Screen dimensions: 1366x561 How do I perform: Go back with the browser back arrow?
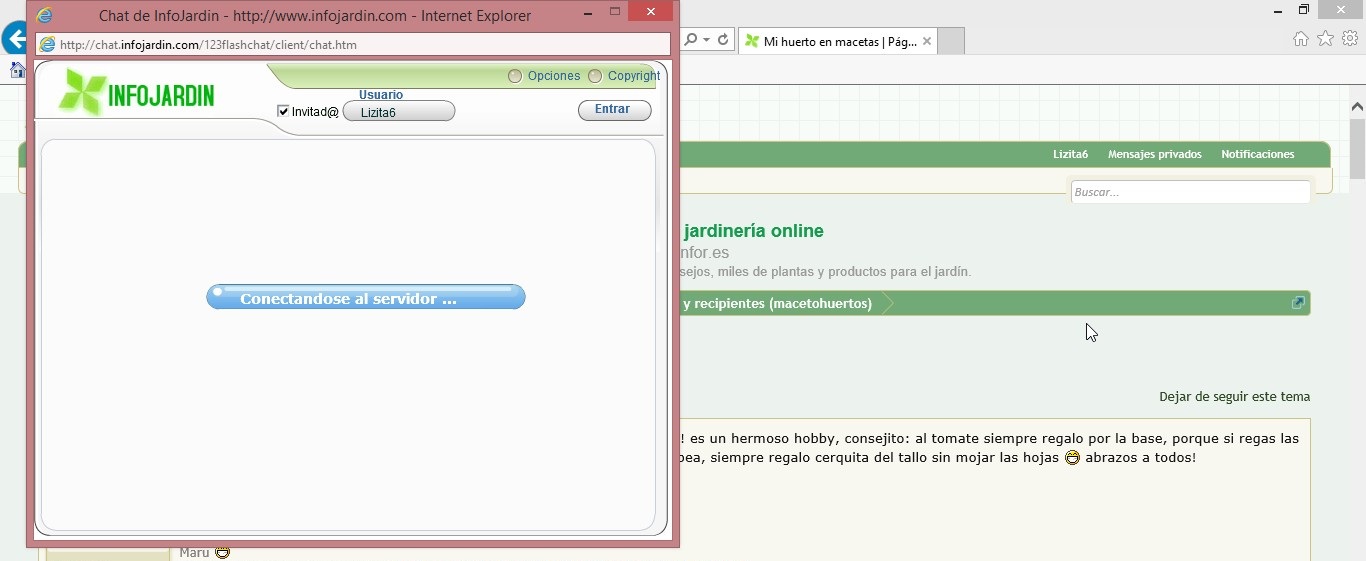point(13,40)
